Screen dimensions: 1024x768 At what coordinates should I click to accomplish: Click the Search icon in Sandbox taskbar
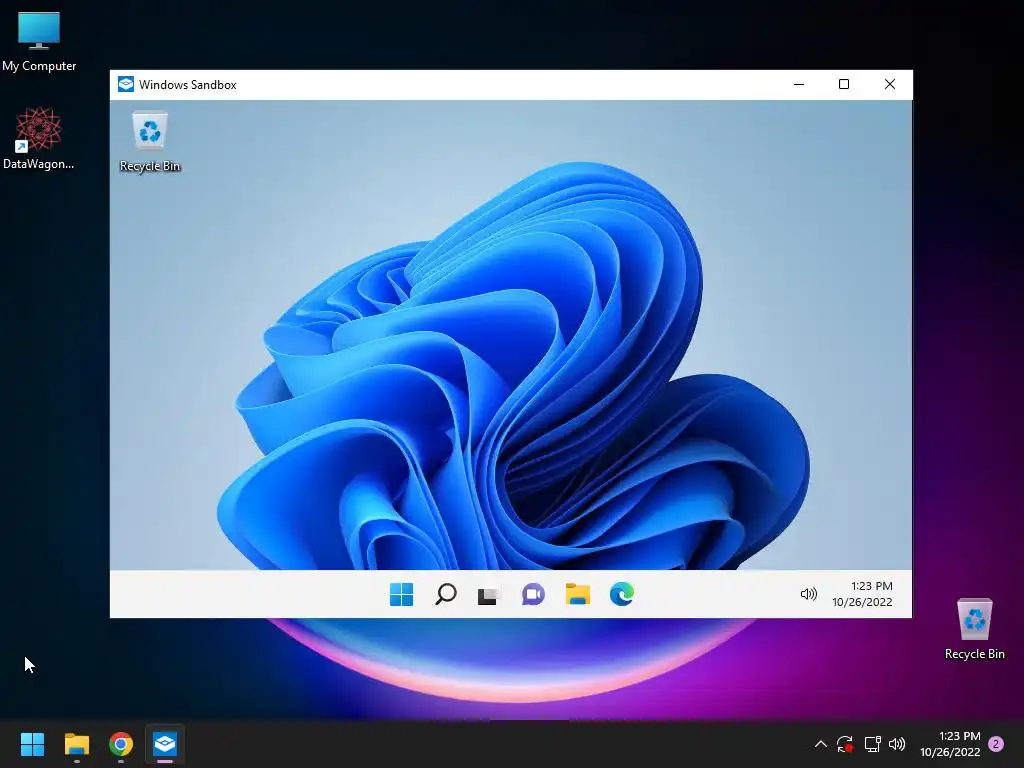pyautogui.click(x=445, y=594)
